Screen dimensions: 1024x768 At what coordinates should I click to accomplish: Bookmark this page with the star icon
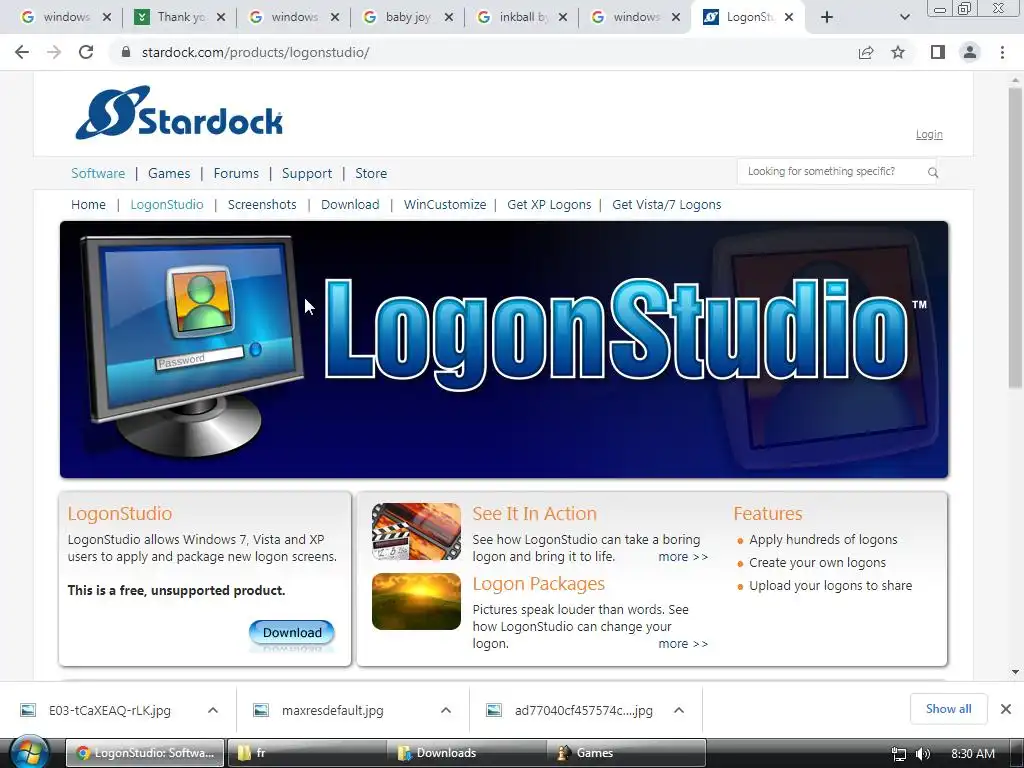click(x=898, y=52)
